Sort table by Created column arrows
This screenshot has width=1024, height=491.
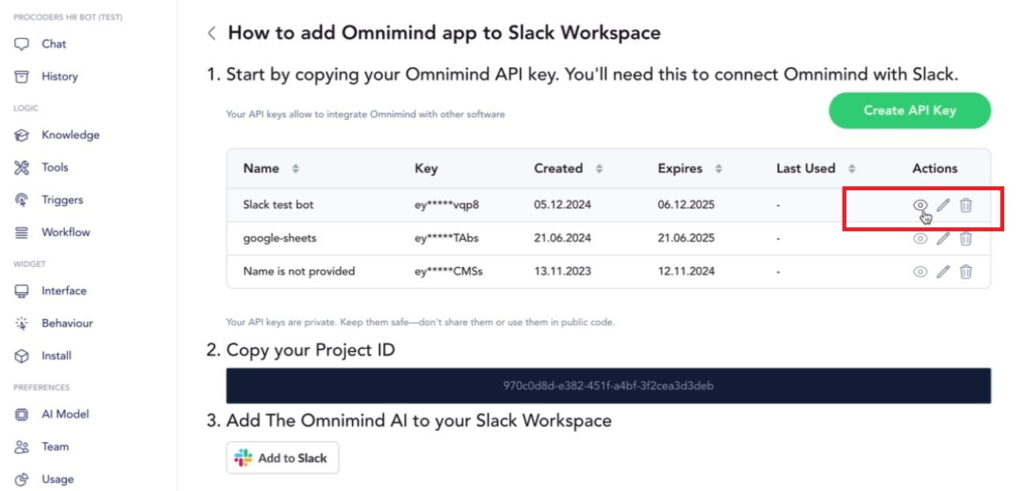[x=599, y=168]
